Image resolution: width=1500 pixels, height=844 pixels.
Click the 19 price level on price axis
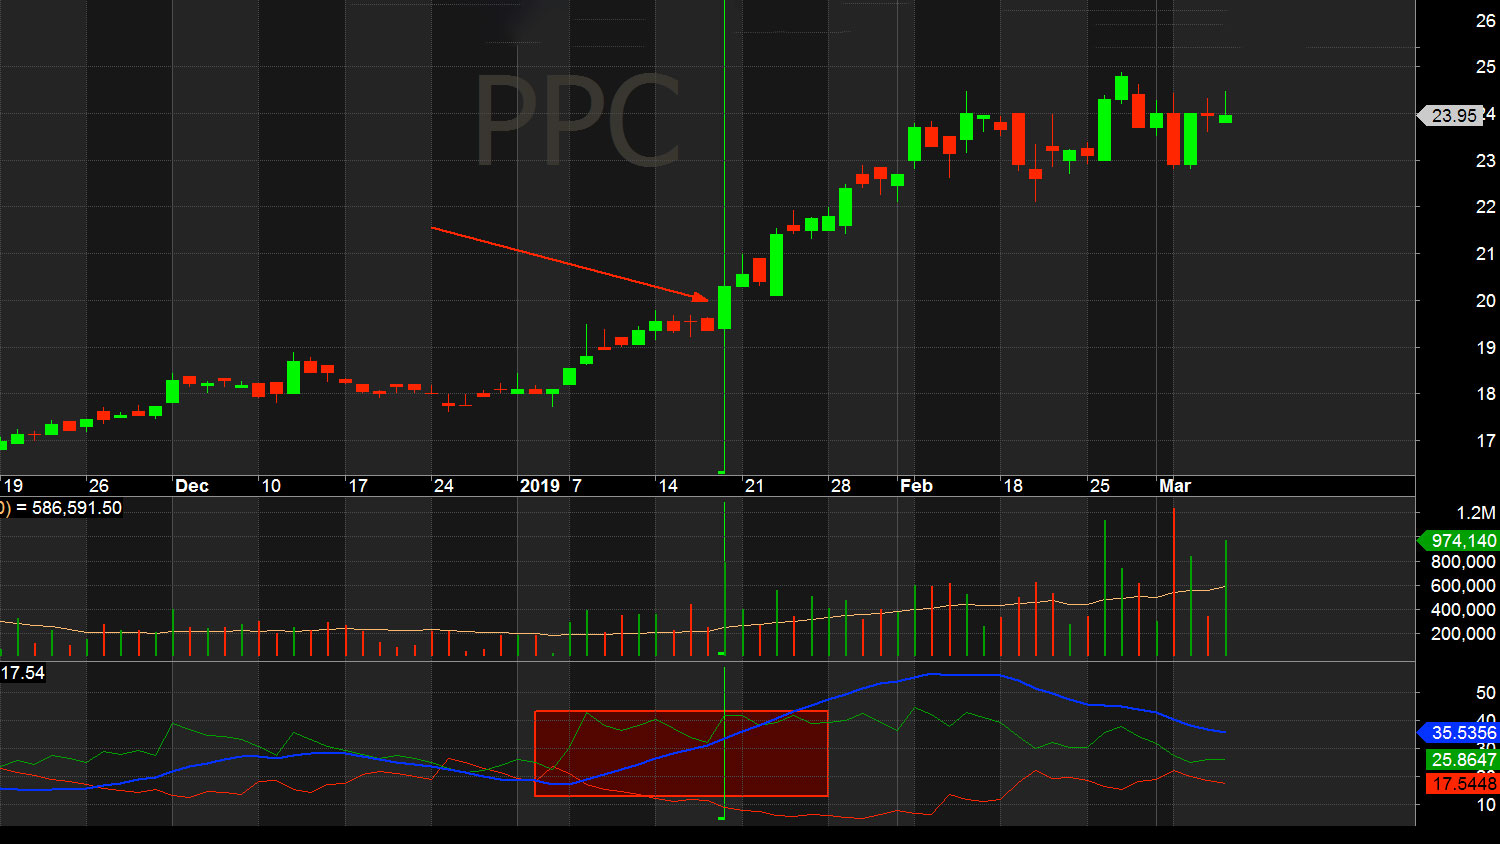click(x=1486, y=348)
